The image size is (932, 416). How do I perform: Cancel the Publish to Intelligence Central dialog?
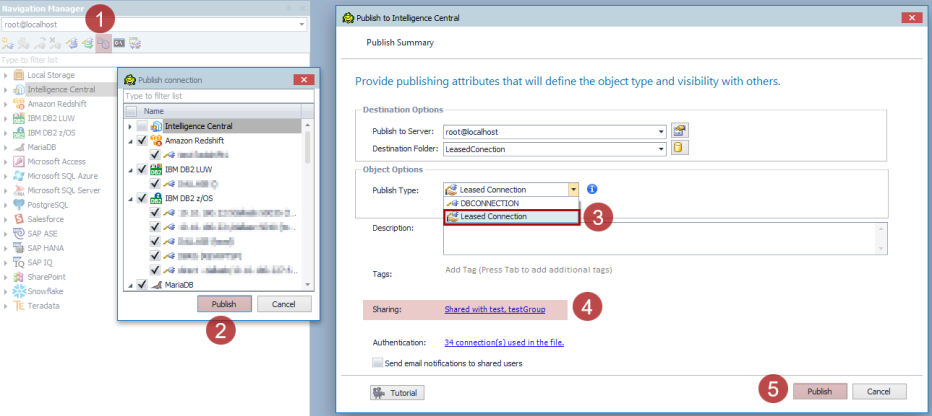click(879, 392)
